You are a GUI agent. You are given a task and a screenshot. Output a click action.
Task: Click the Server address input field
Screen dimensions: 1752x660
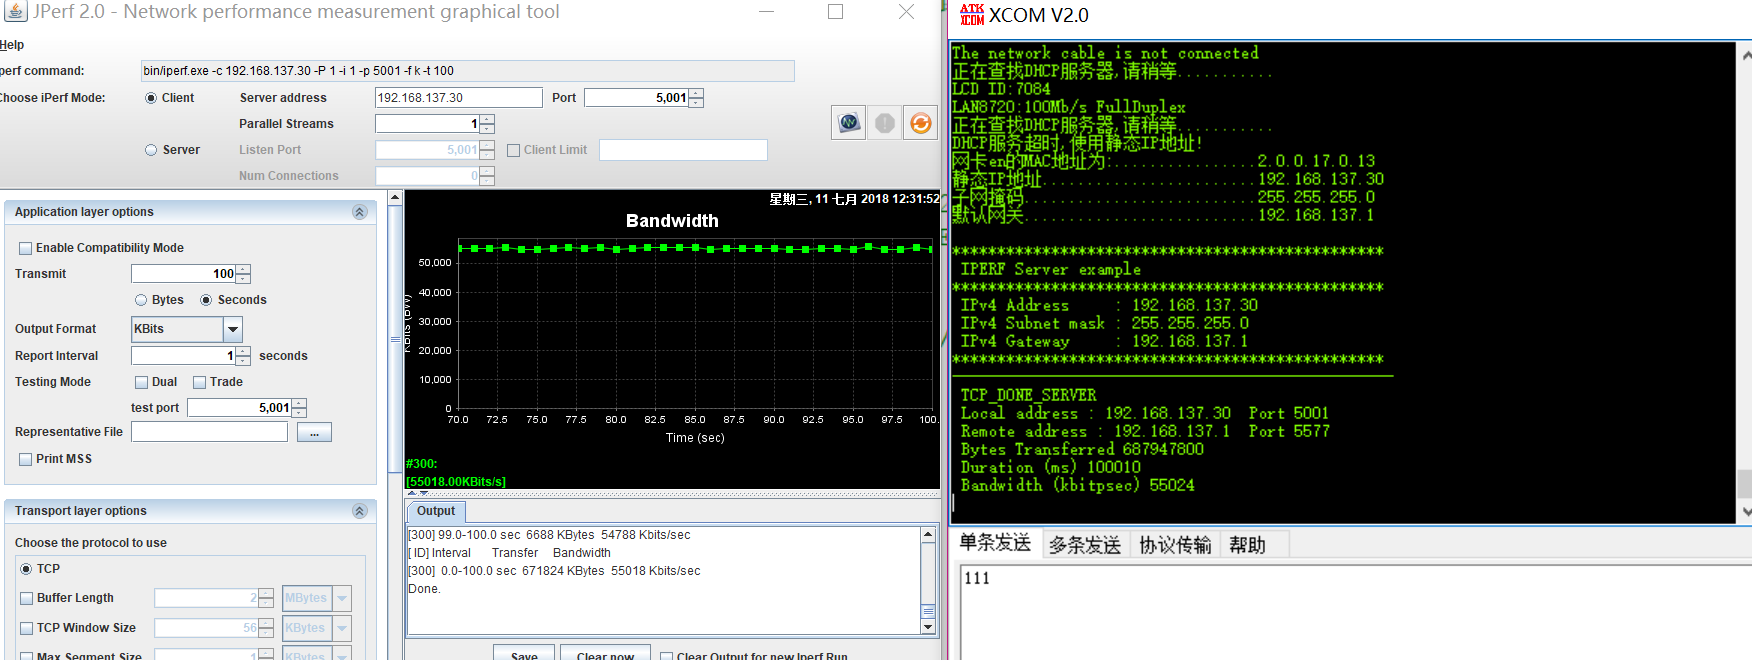pyautogui.click(x=459, y=98)
